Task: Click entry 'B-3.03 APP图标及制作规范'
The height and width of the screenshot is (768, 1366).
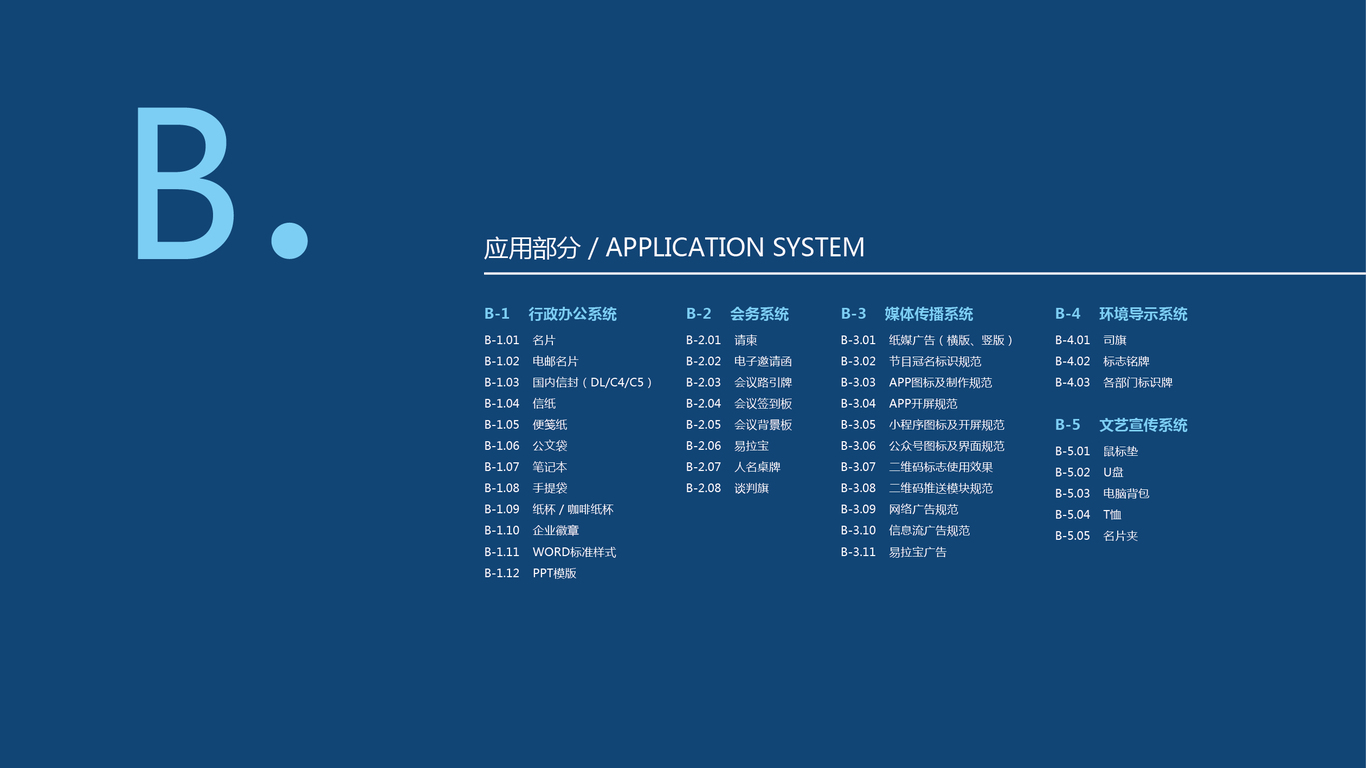Action: click(x=917, y=382)
